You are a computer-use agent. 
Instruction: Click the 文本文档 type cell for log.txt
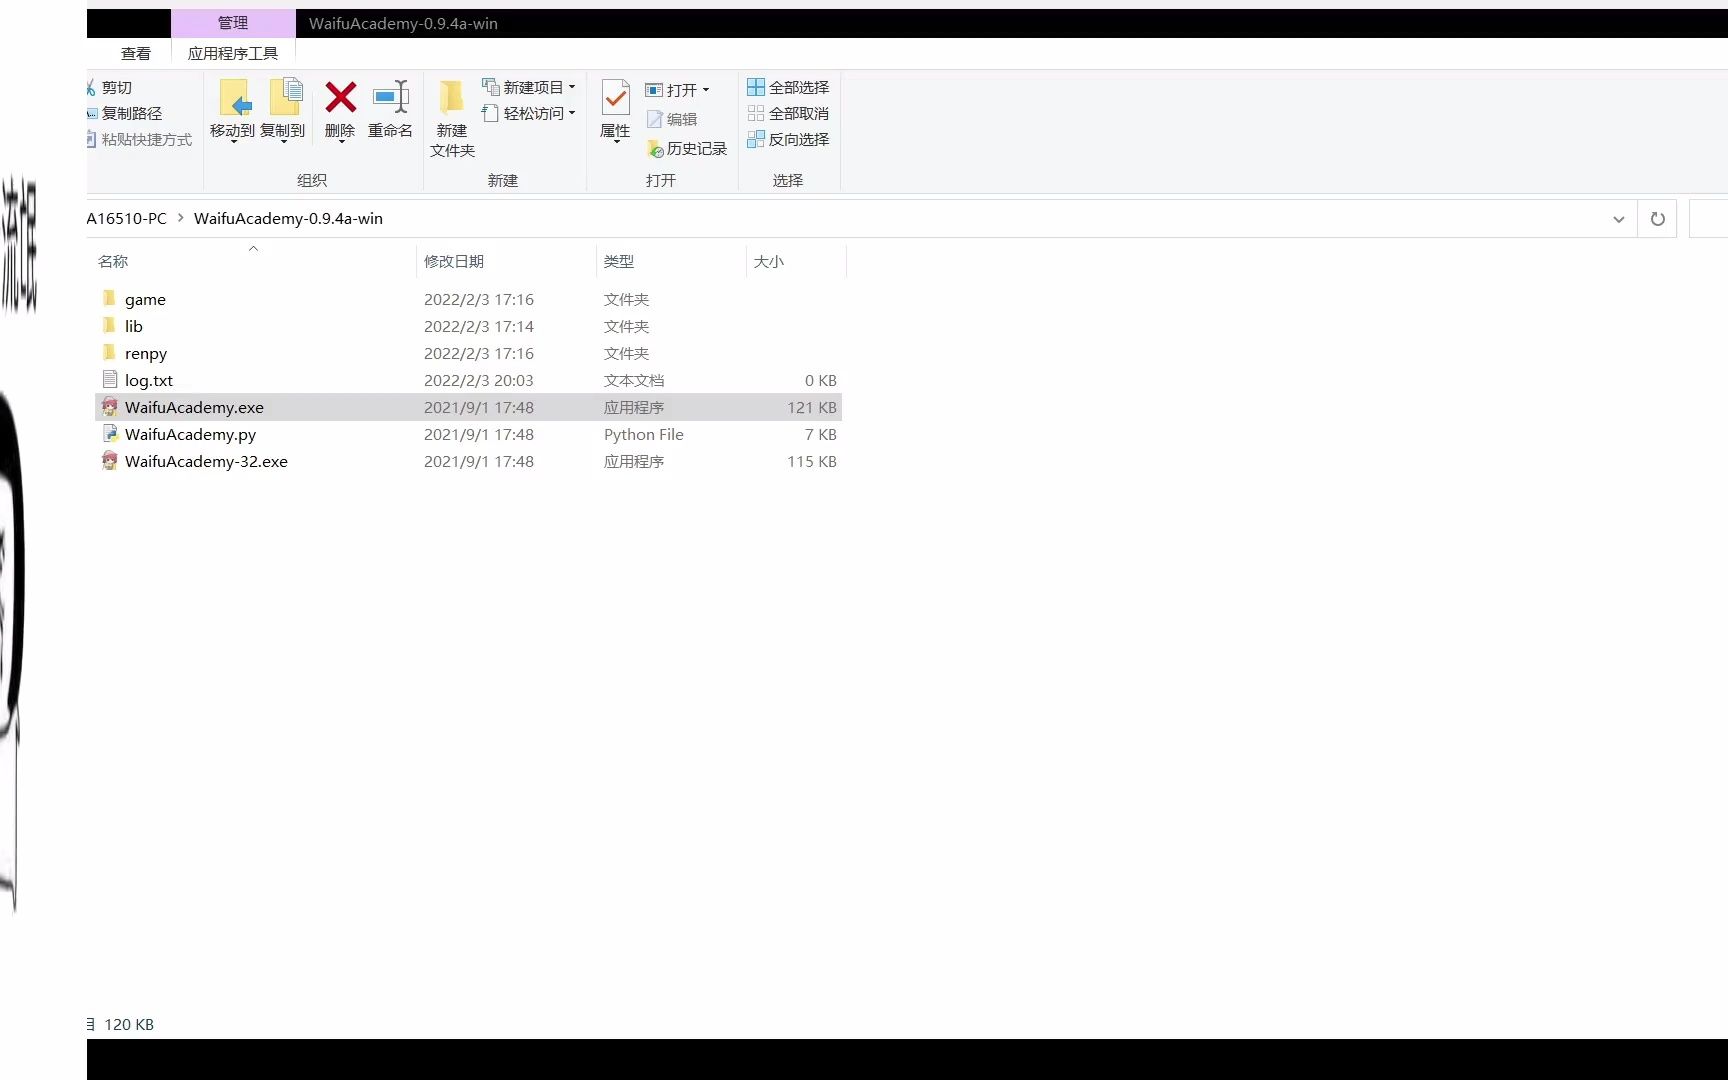coord(634,381)
